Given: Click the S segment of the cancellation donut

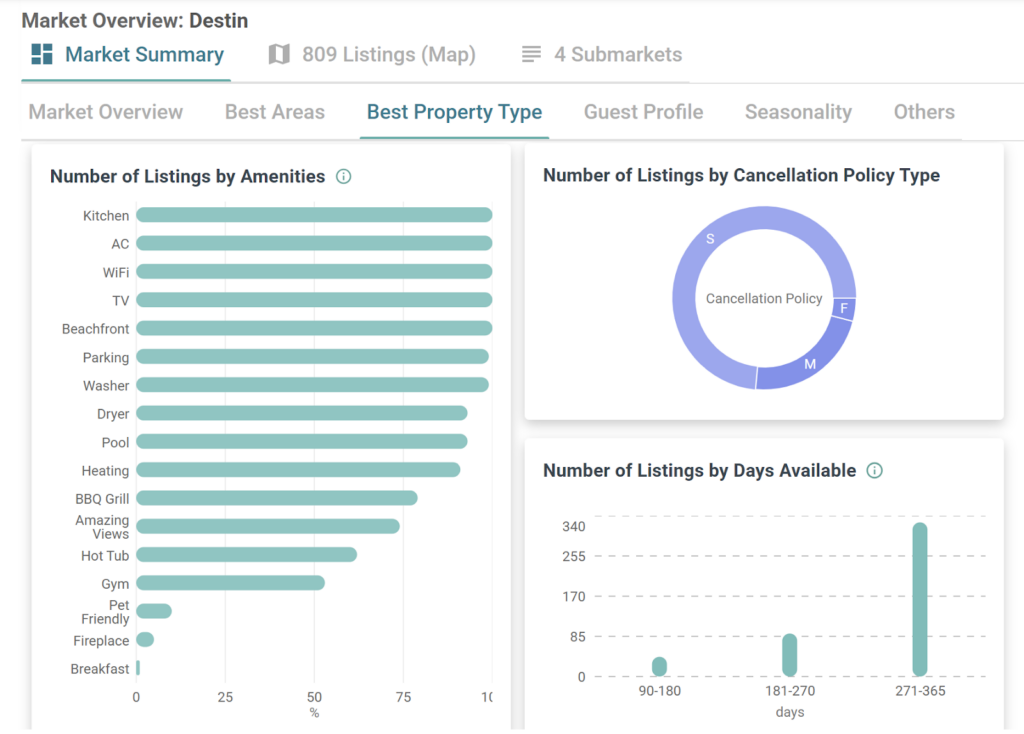Looking at the screenshot, I should [x=710, y=239].
